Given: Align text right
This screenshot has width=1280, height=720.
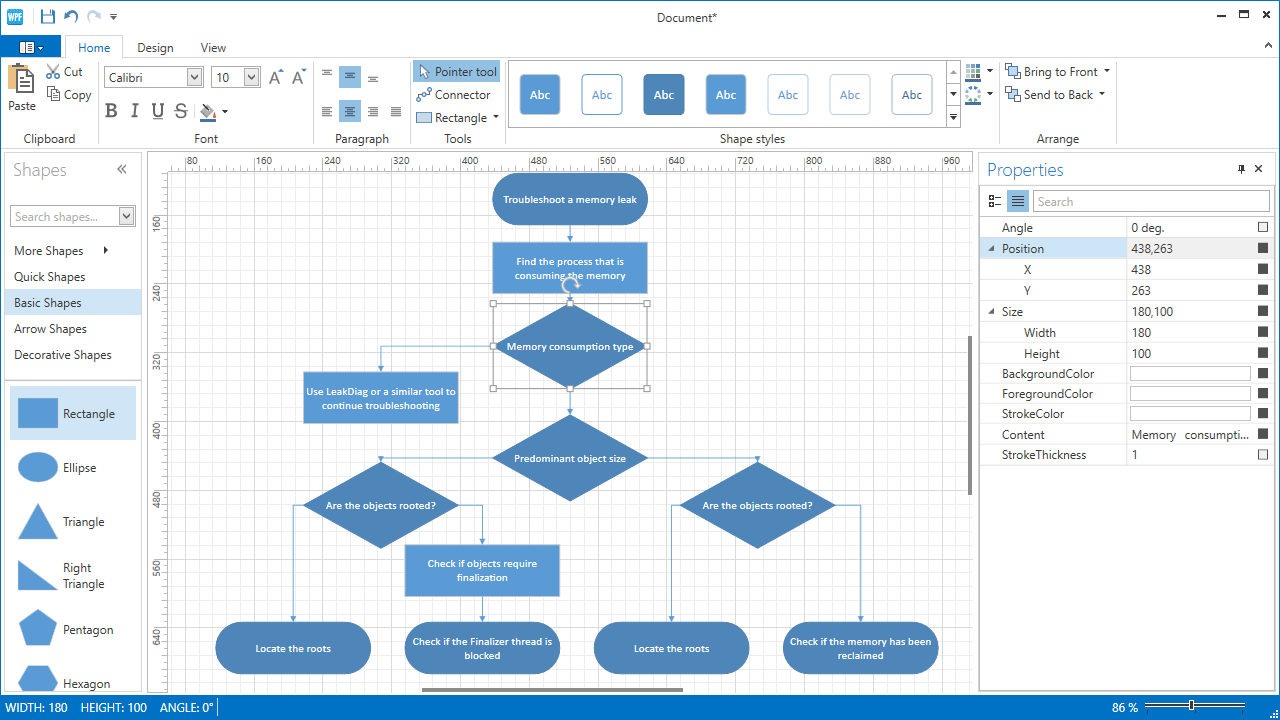Looking at the screenshot, I should [373, 111].
